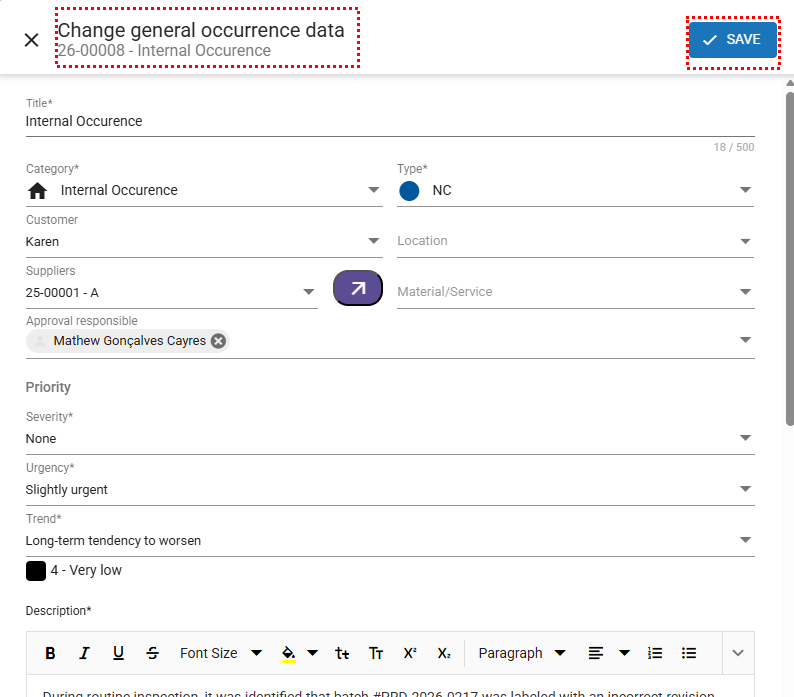
Task: Remove Mathew Gonçalves Cayres chip
Action: tap(218, 341)
